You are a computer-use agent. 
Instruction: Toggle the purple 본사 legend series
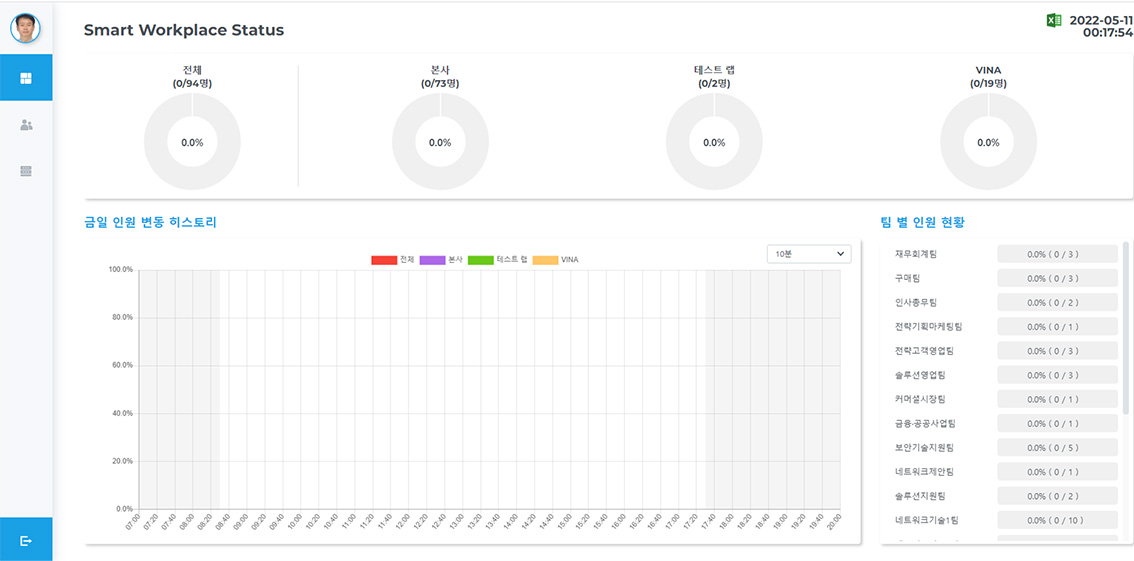[432, 260]
